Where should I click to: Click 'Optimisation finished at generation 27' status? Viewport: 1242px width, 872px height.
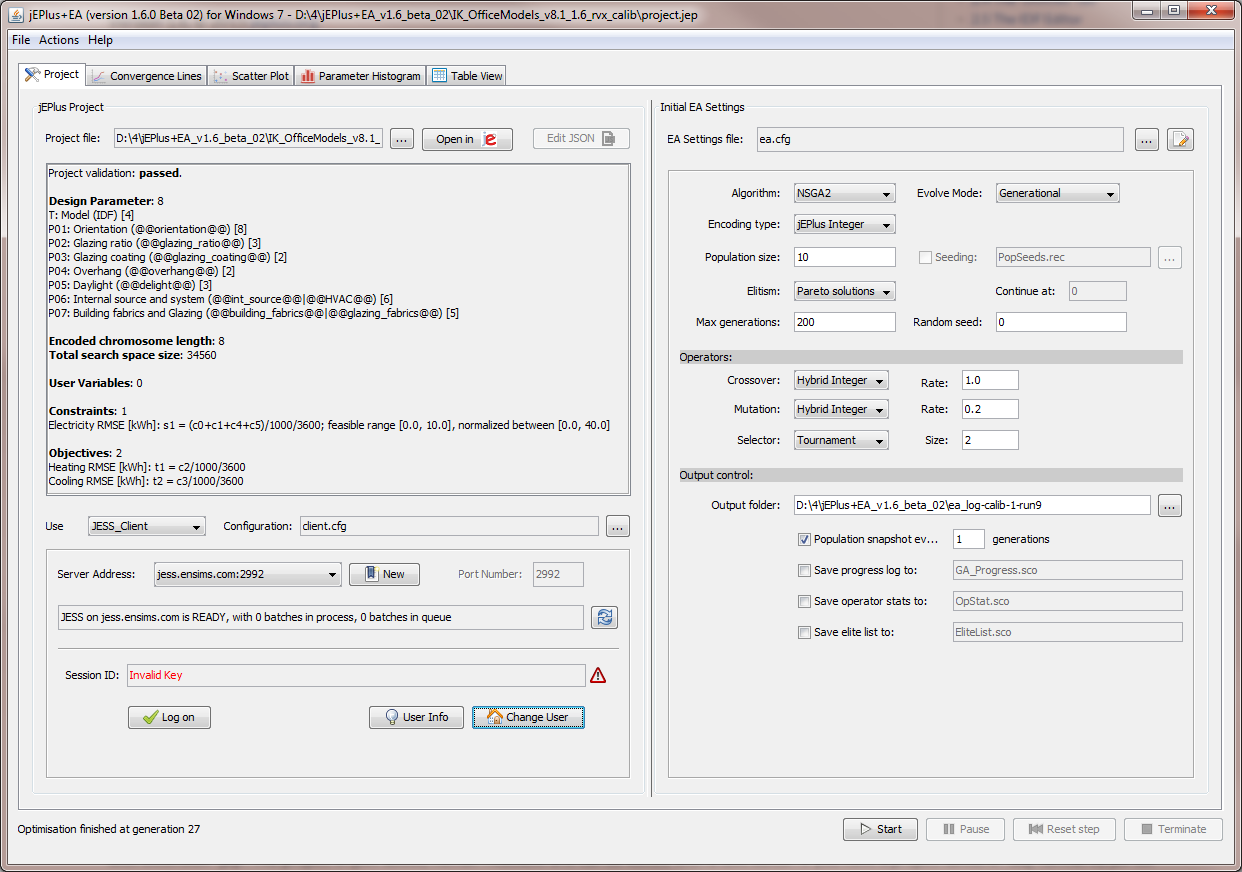pyautogui.click(x=109, y=829)
